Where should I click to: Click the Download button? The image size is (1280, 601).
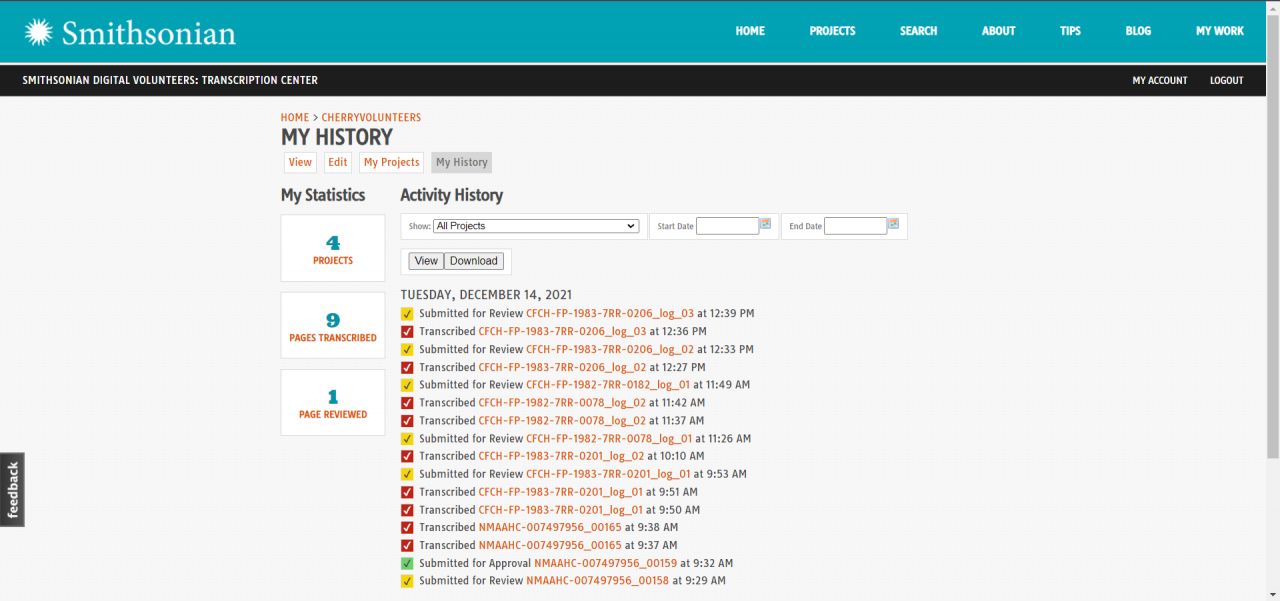[474, 261]
